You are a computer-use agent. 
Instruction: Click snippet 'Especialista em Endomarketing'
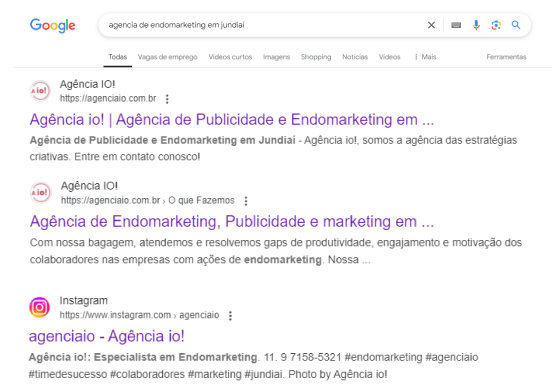click(176, 357)
